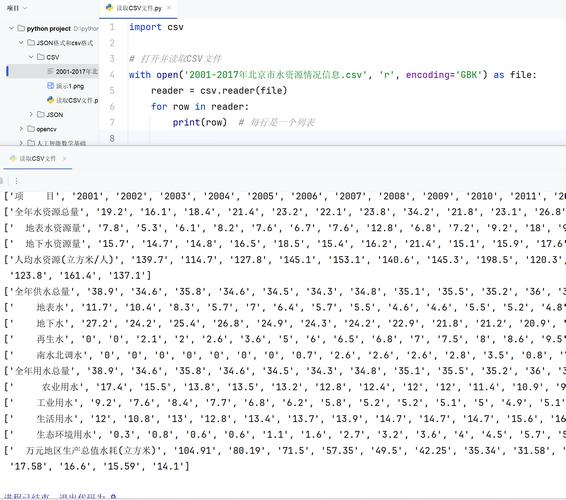Click the '生活用水' output row
Viewport: 566px width, 500px height.
284,418
